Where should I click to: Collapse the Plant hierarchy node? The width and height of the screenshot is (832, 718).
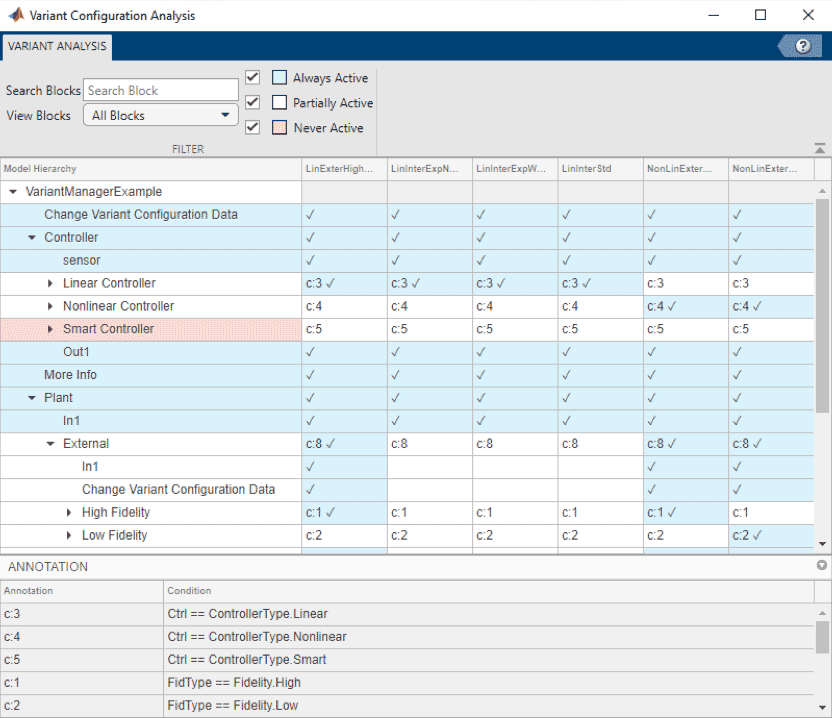click(31, 397)
